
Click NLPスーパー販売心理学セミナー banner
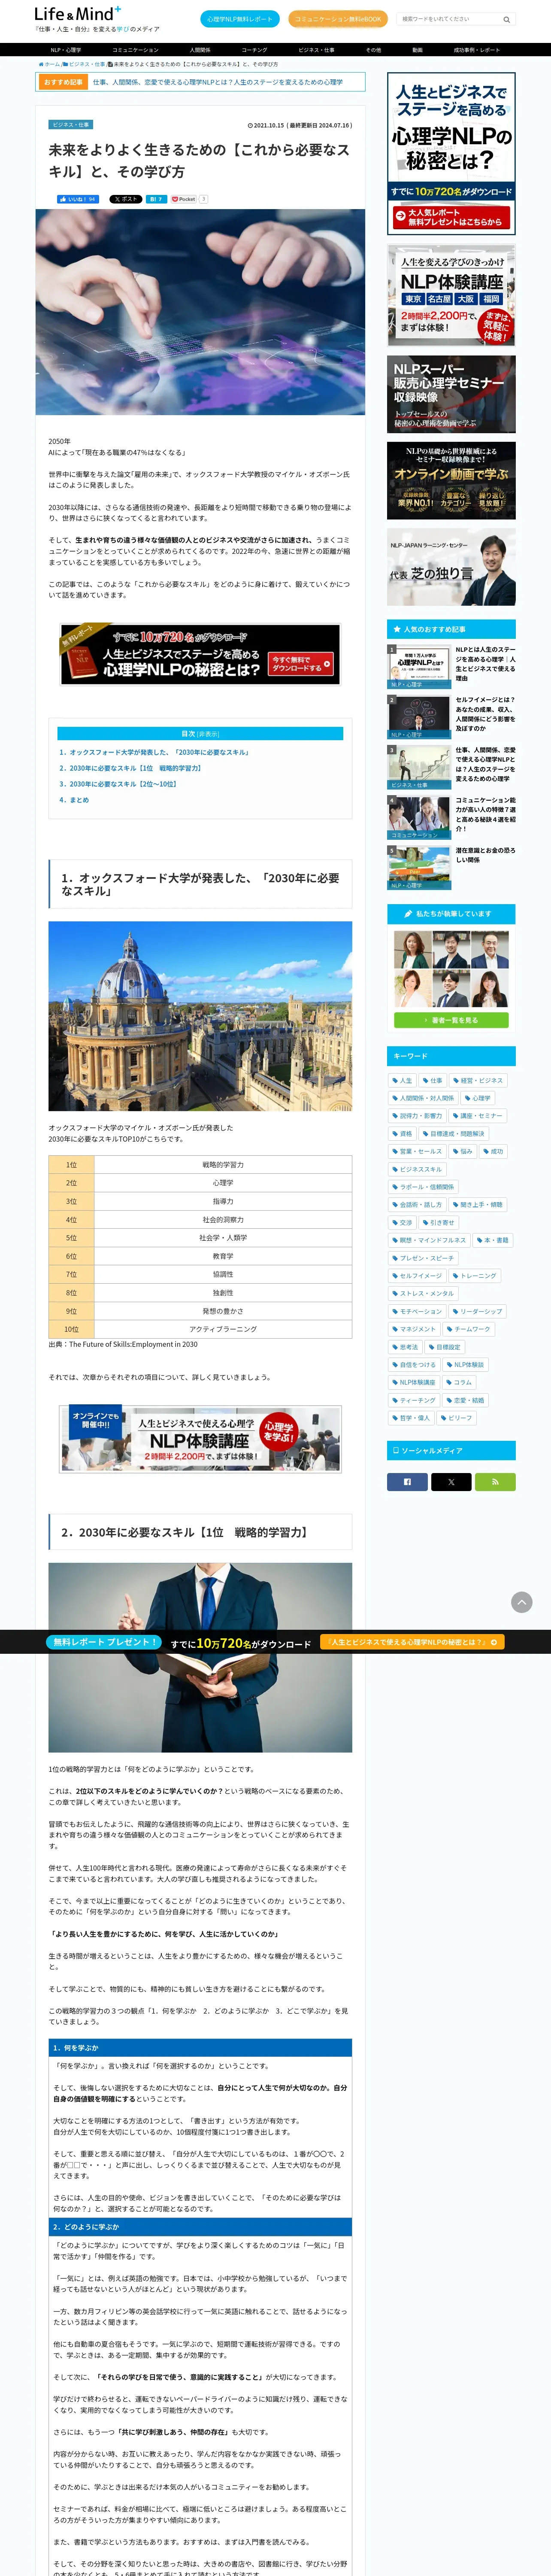451,394
